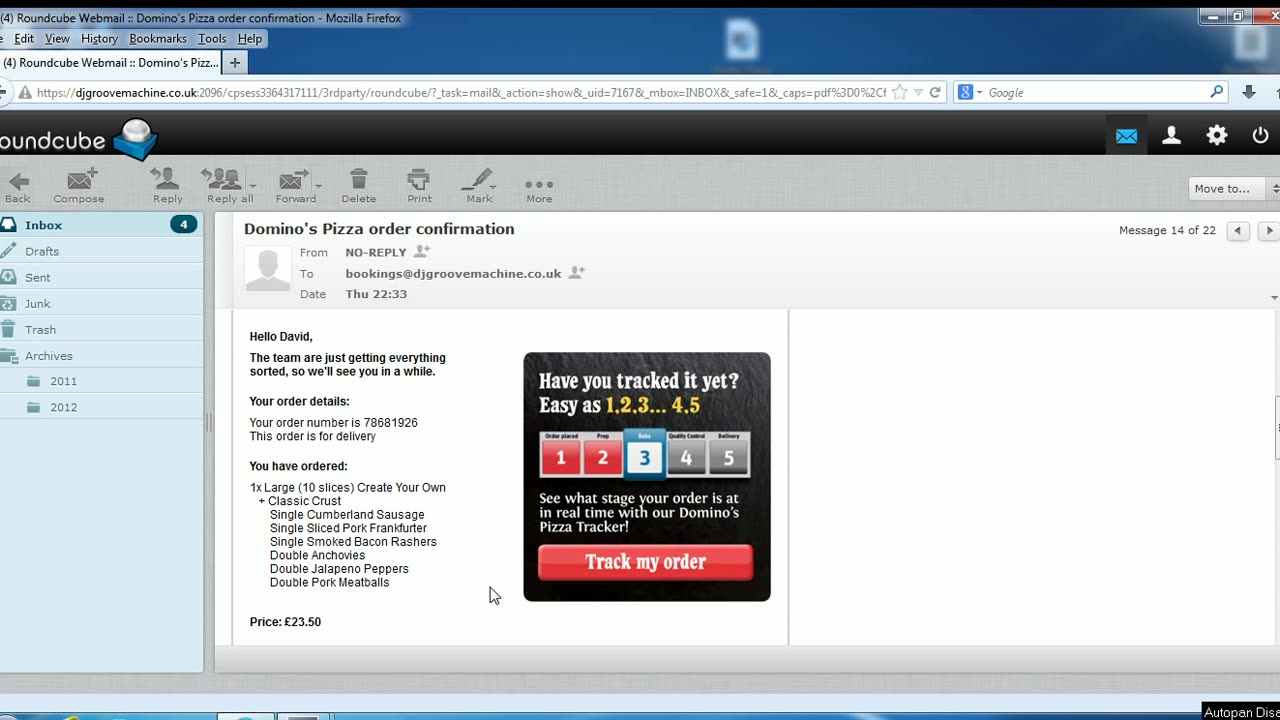Viewport: 1280px width, 720px height.
Task: Open Roundcube Settings gear
Action: (1216, 135)
